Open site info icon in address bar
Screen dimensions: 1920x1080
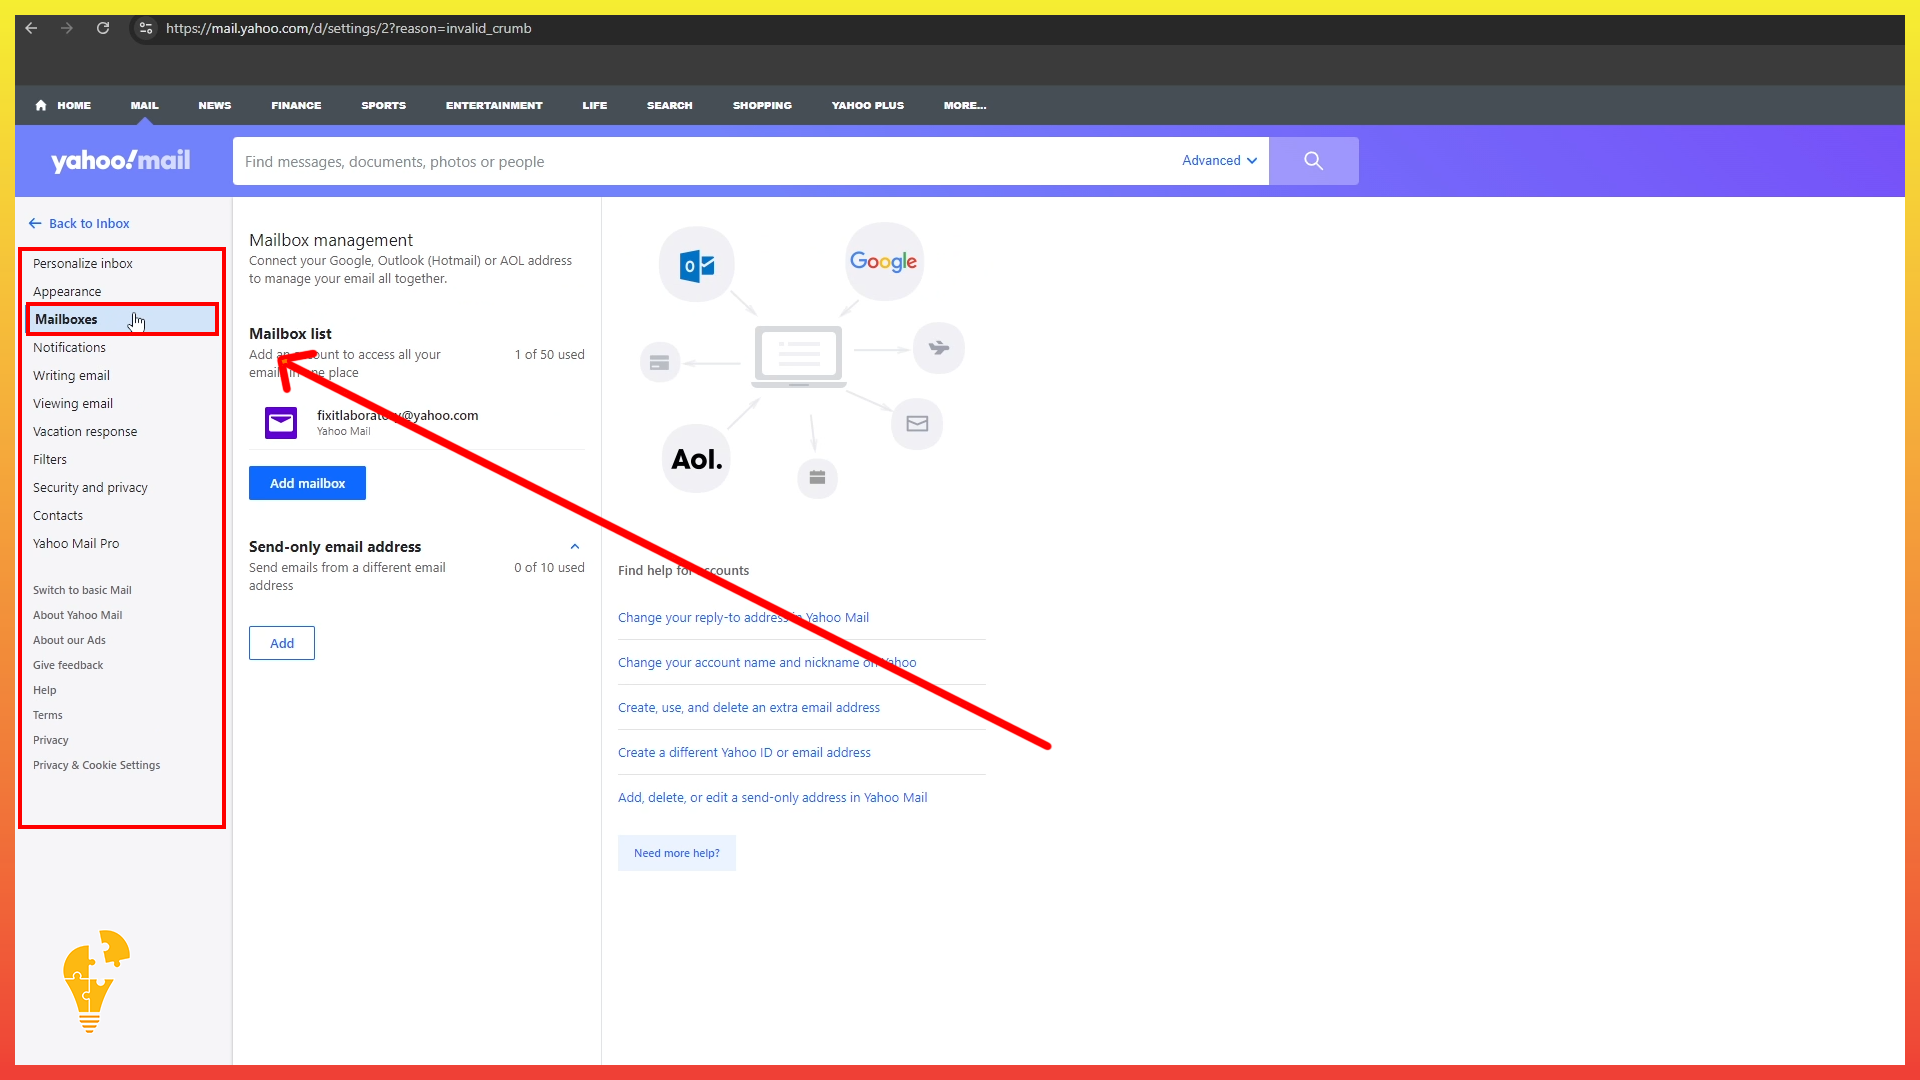click(146, 28)
